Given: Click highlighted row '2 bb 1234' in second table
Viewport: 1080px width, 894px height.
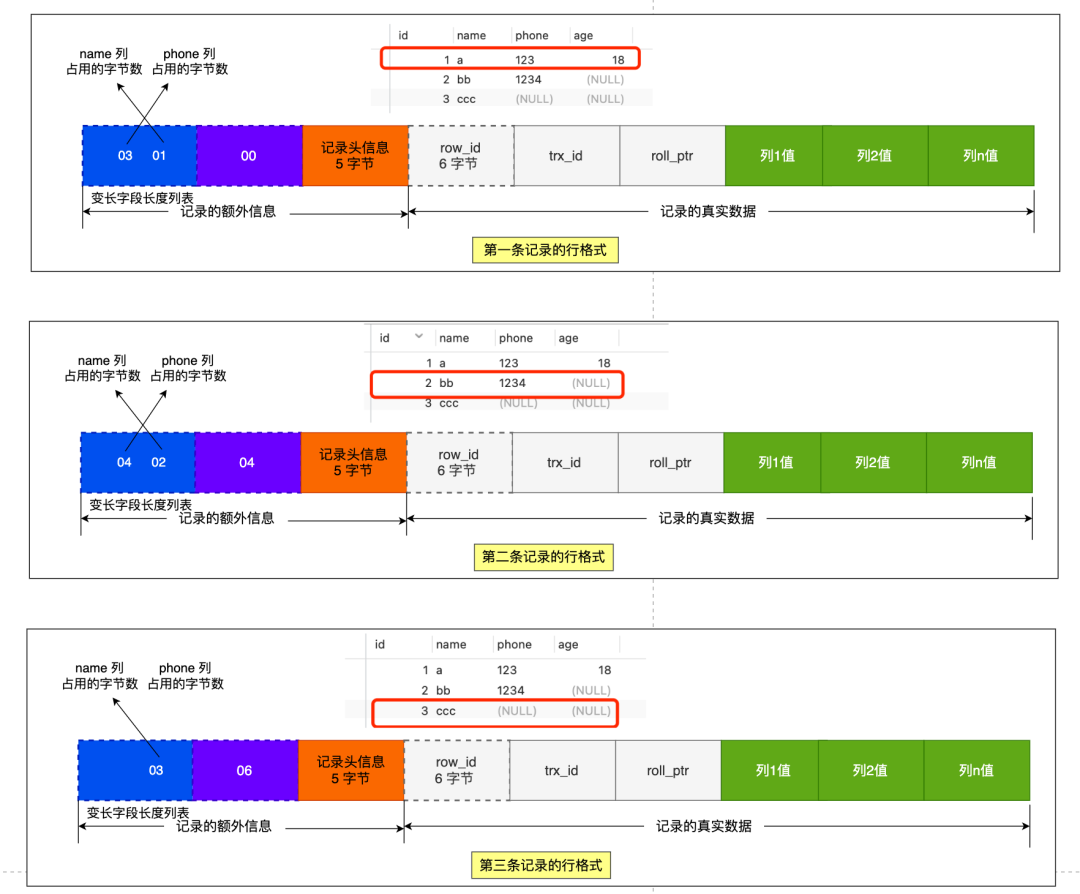Looking at the screenshot, I should tap(497, 384).
